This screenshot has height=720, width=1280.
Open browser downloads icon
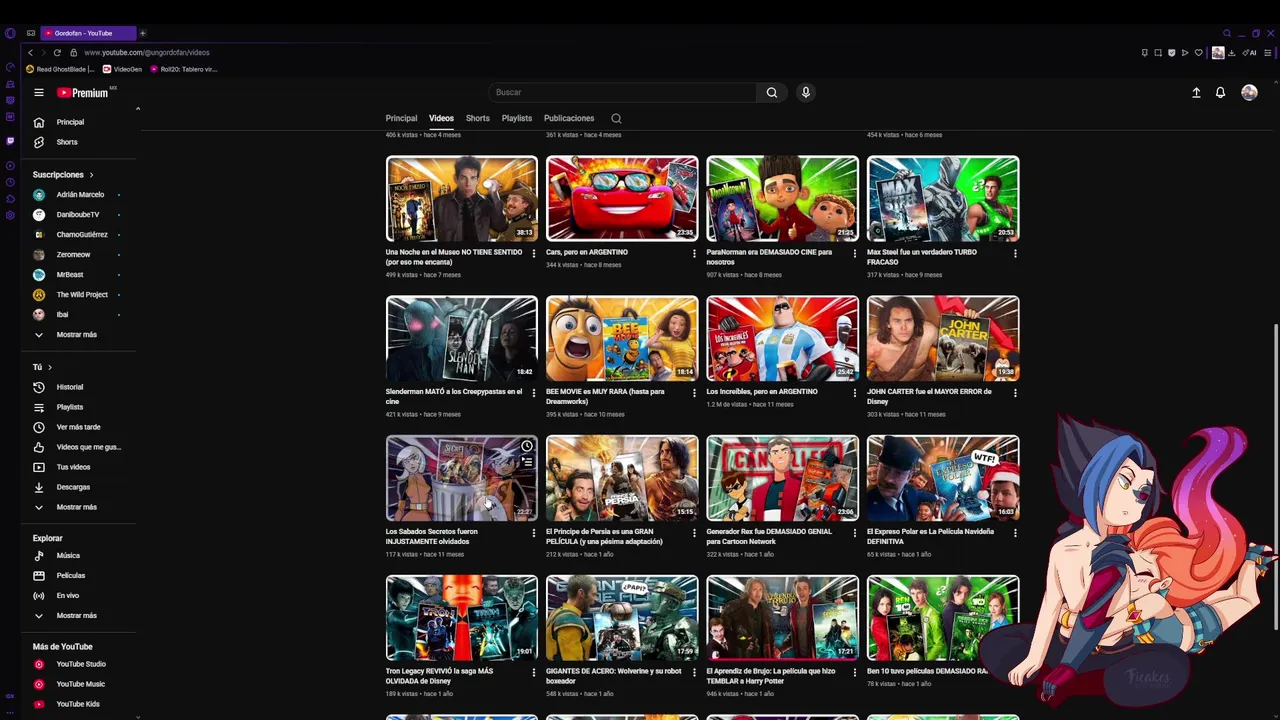(1232, 52)
